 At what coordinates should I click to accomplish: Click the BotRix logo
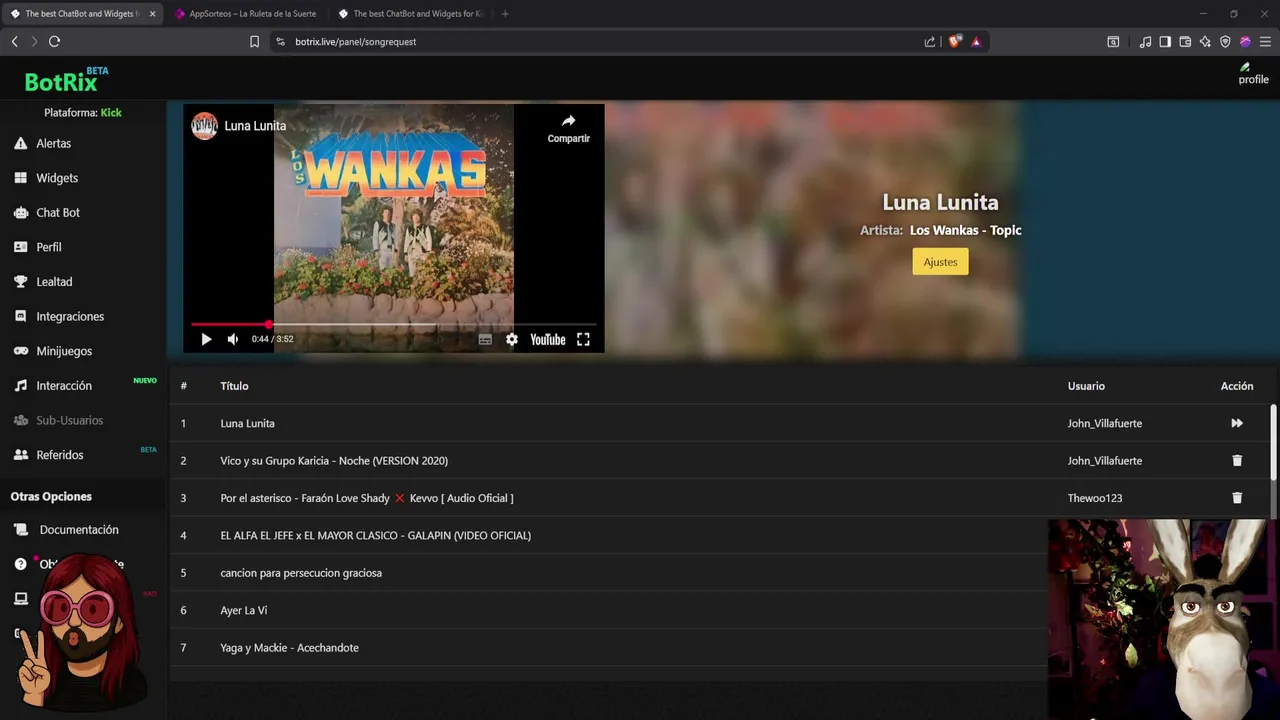(x=66, y=79)
